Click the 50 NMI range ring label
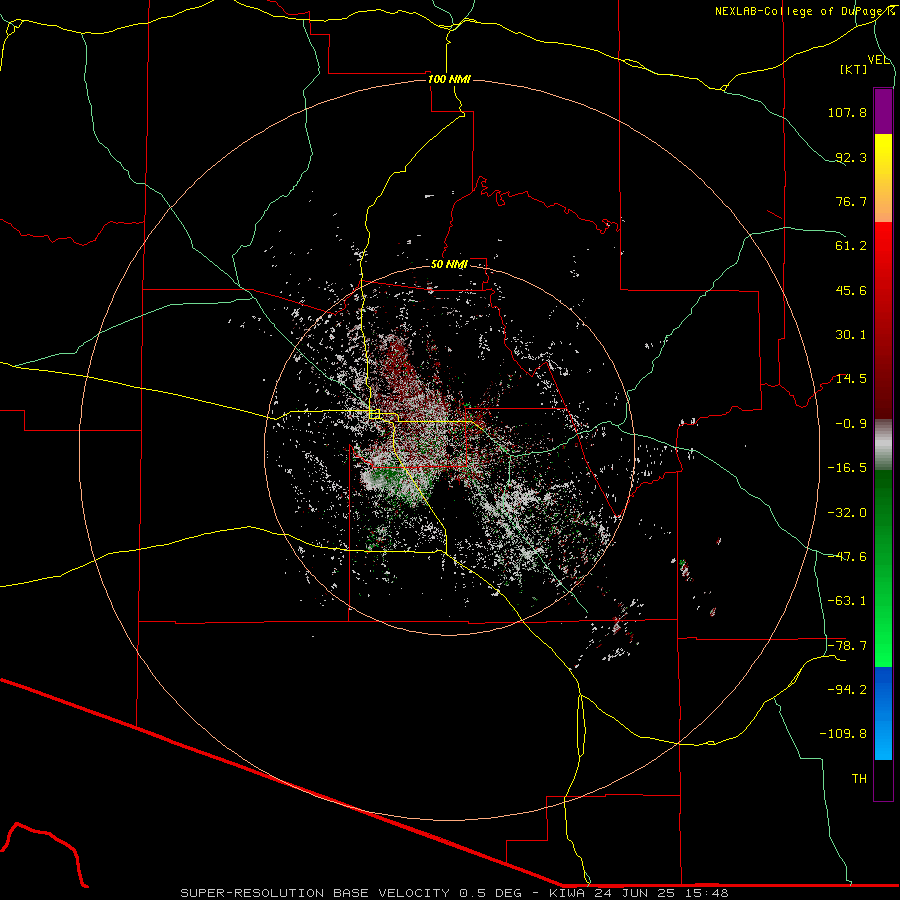Viewport: 900px width, 900px height. (x=449, y=264)
